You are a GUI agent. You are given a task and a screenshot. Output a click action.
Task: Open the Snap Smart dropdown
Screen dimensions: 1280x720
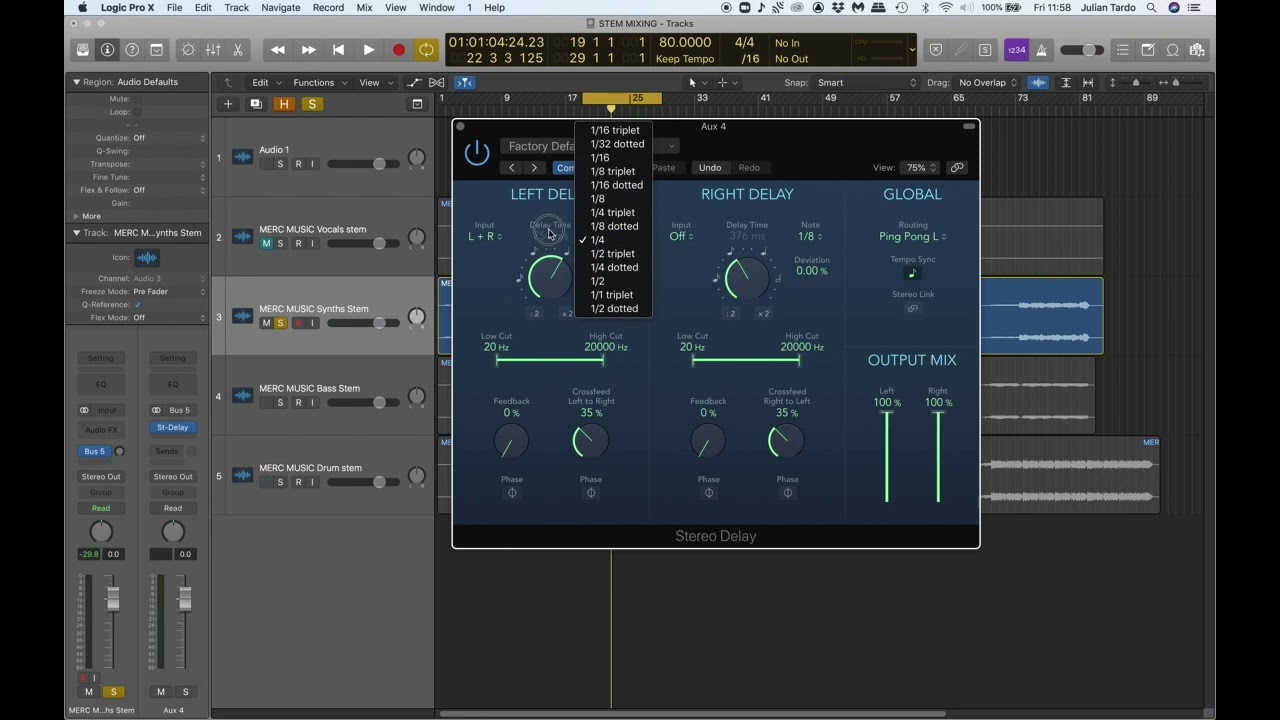click(865, 83)
